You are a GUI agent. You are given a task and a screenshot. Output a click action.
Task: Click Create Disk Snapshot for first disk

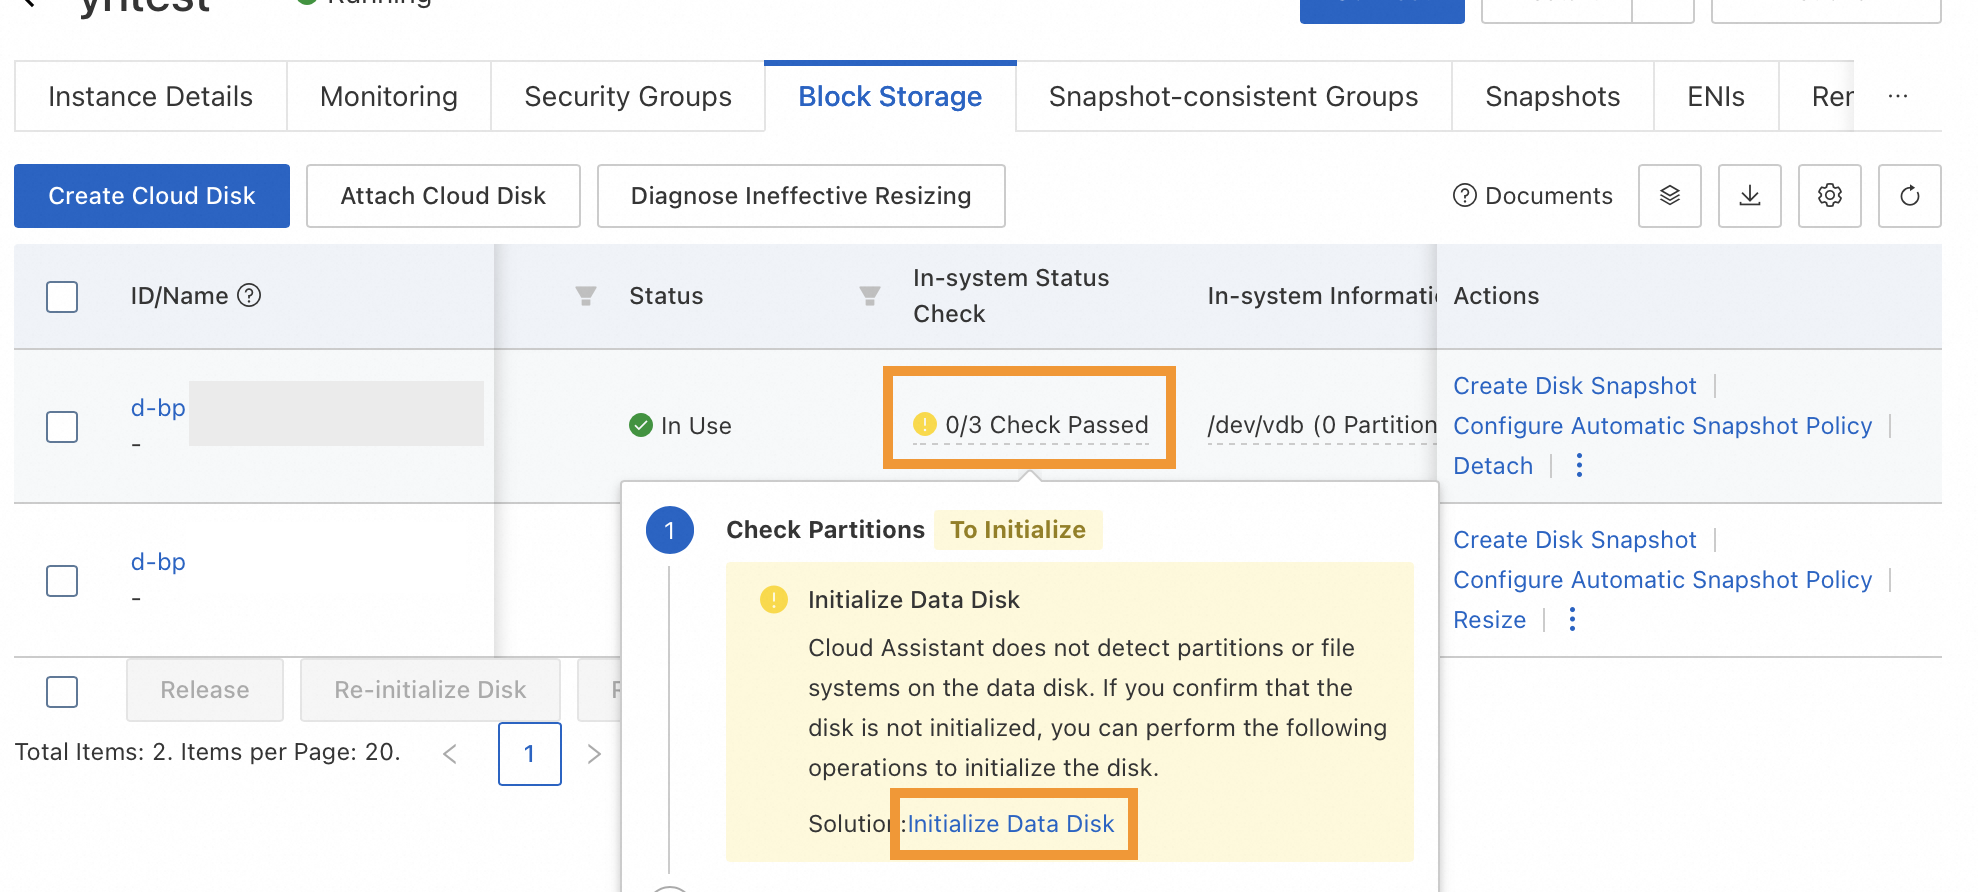point(1575,386)
